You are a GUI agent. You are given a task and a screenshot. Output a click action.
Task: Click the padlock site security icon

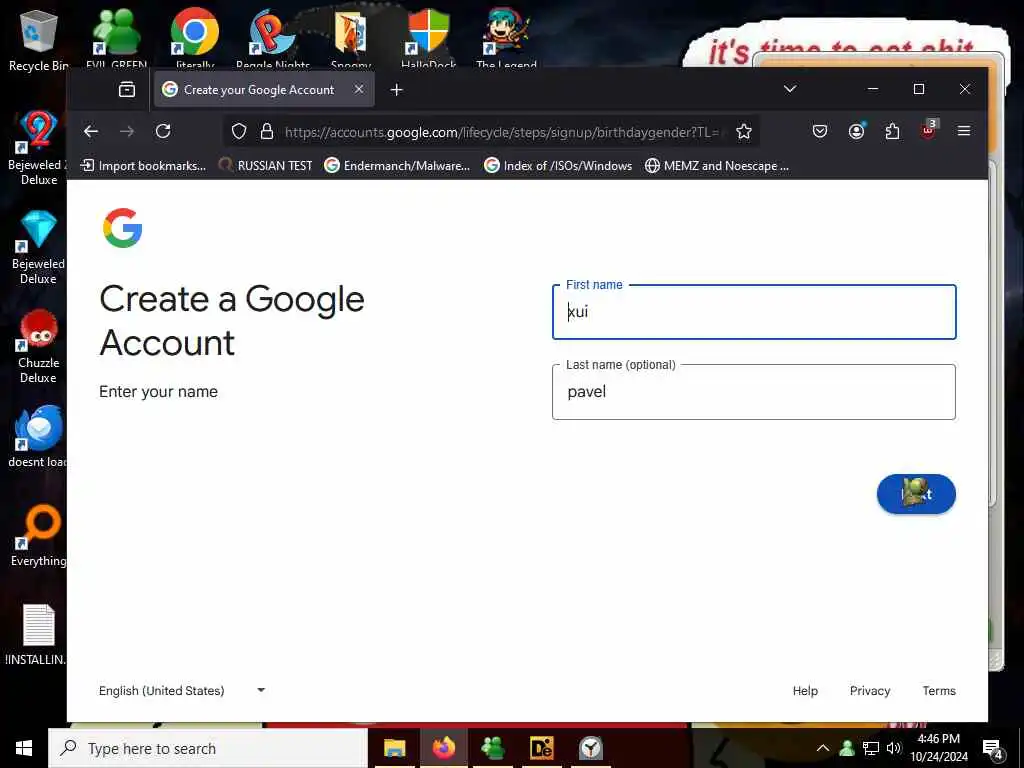pyautogui.click(x=266, y=131)
